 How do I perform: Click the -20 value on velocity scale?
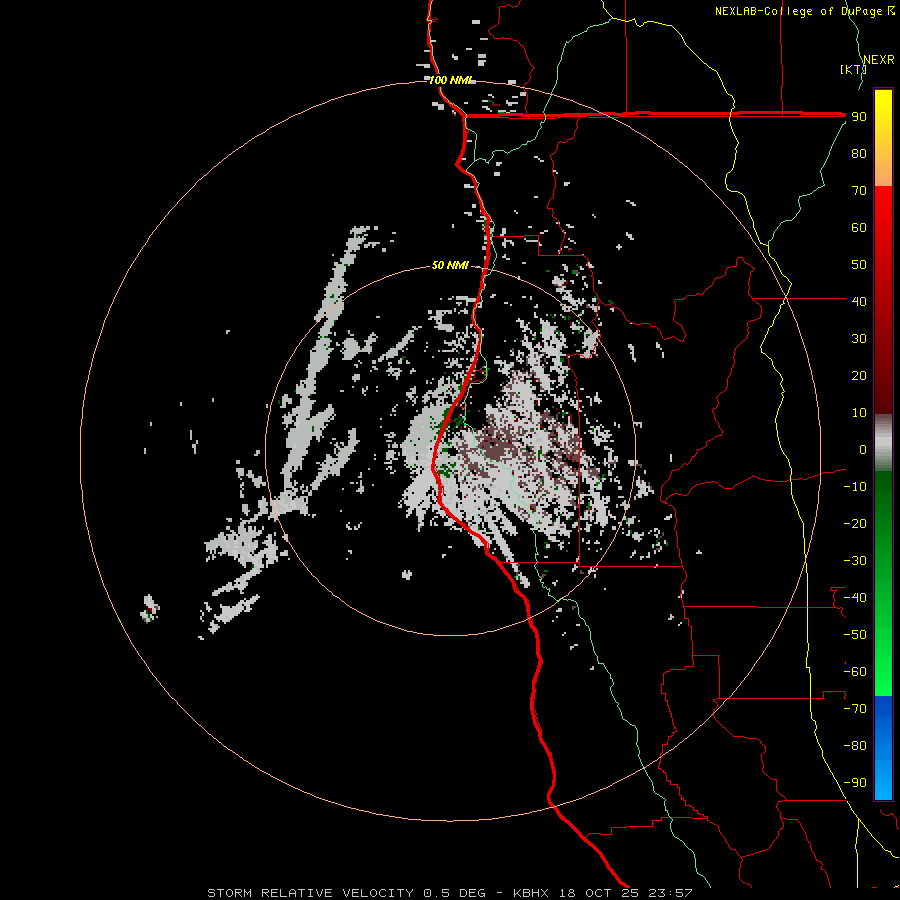point(855,524)
